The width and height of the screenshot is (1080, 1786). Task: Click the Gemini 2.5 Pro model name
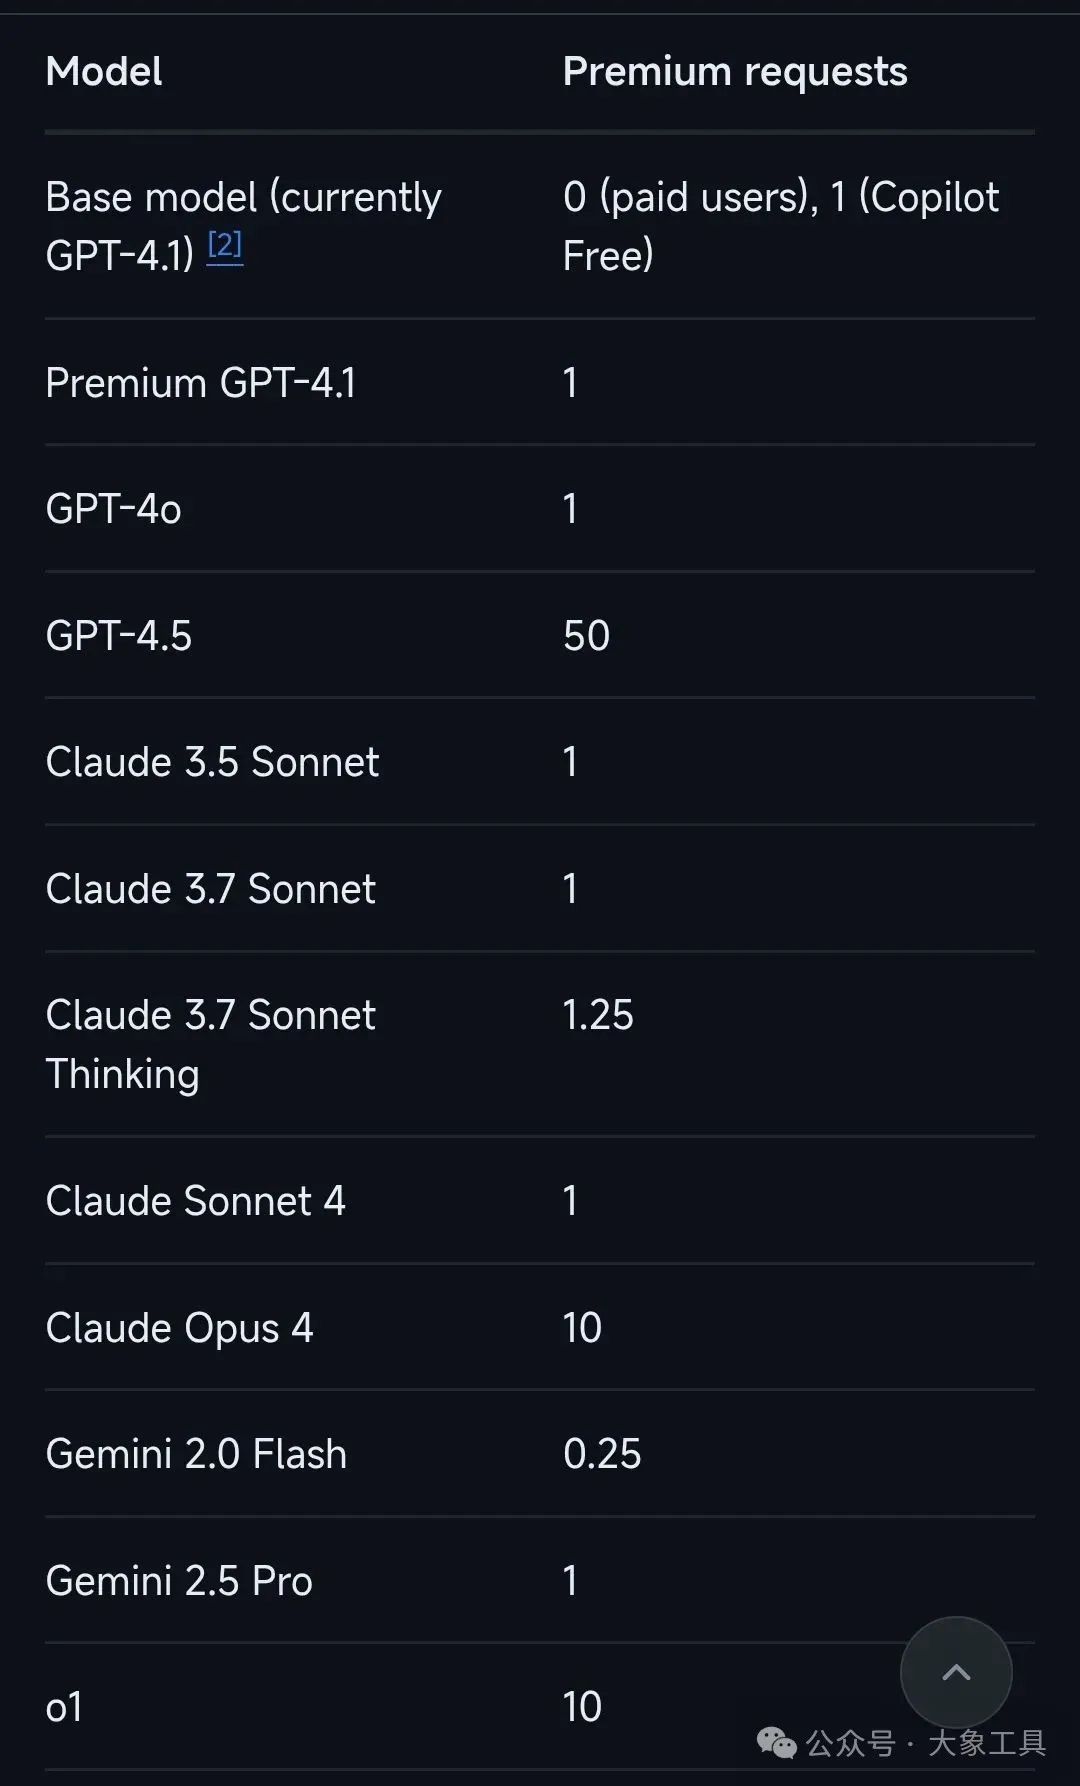[180, 1581]
